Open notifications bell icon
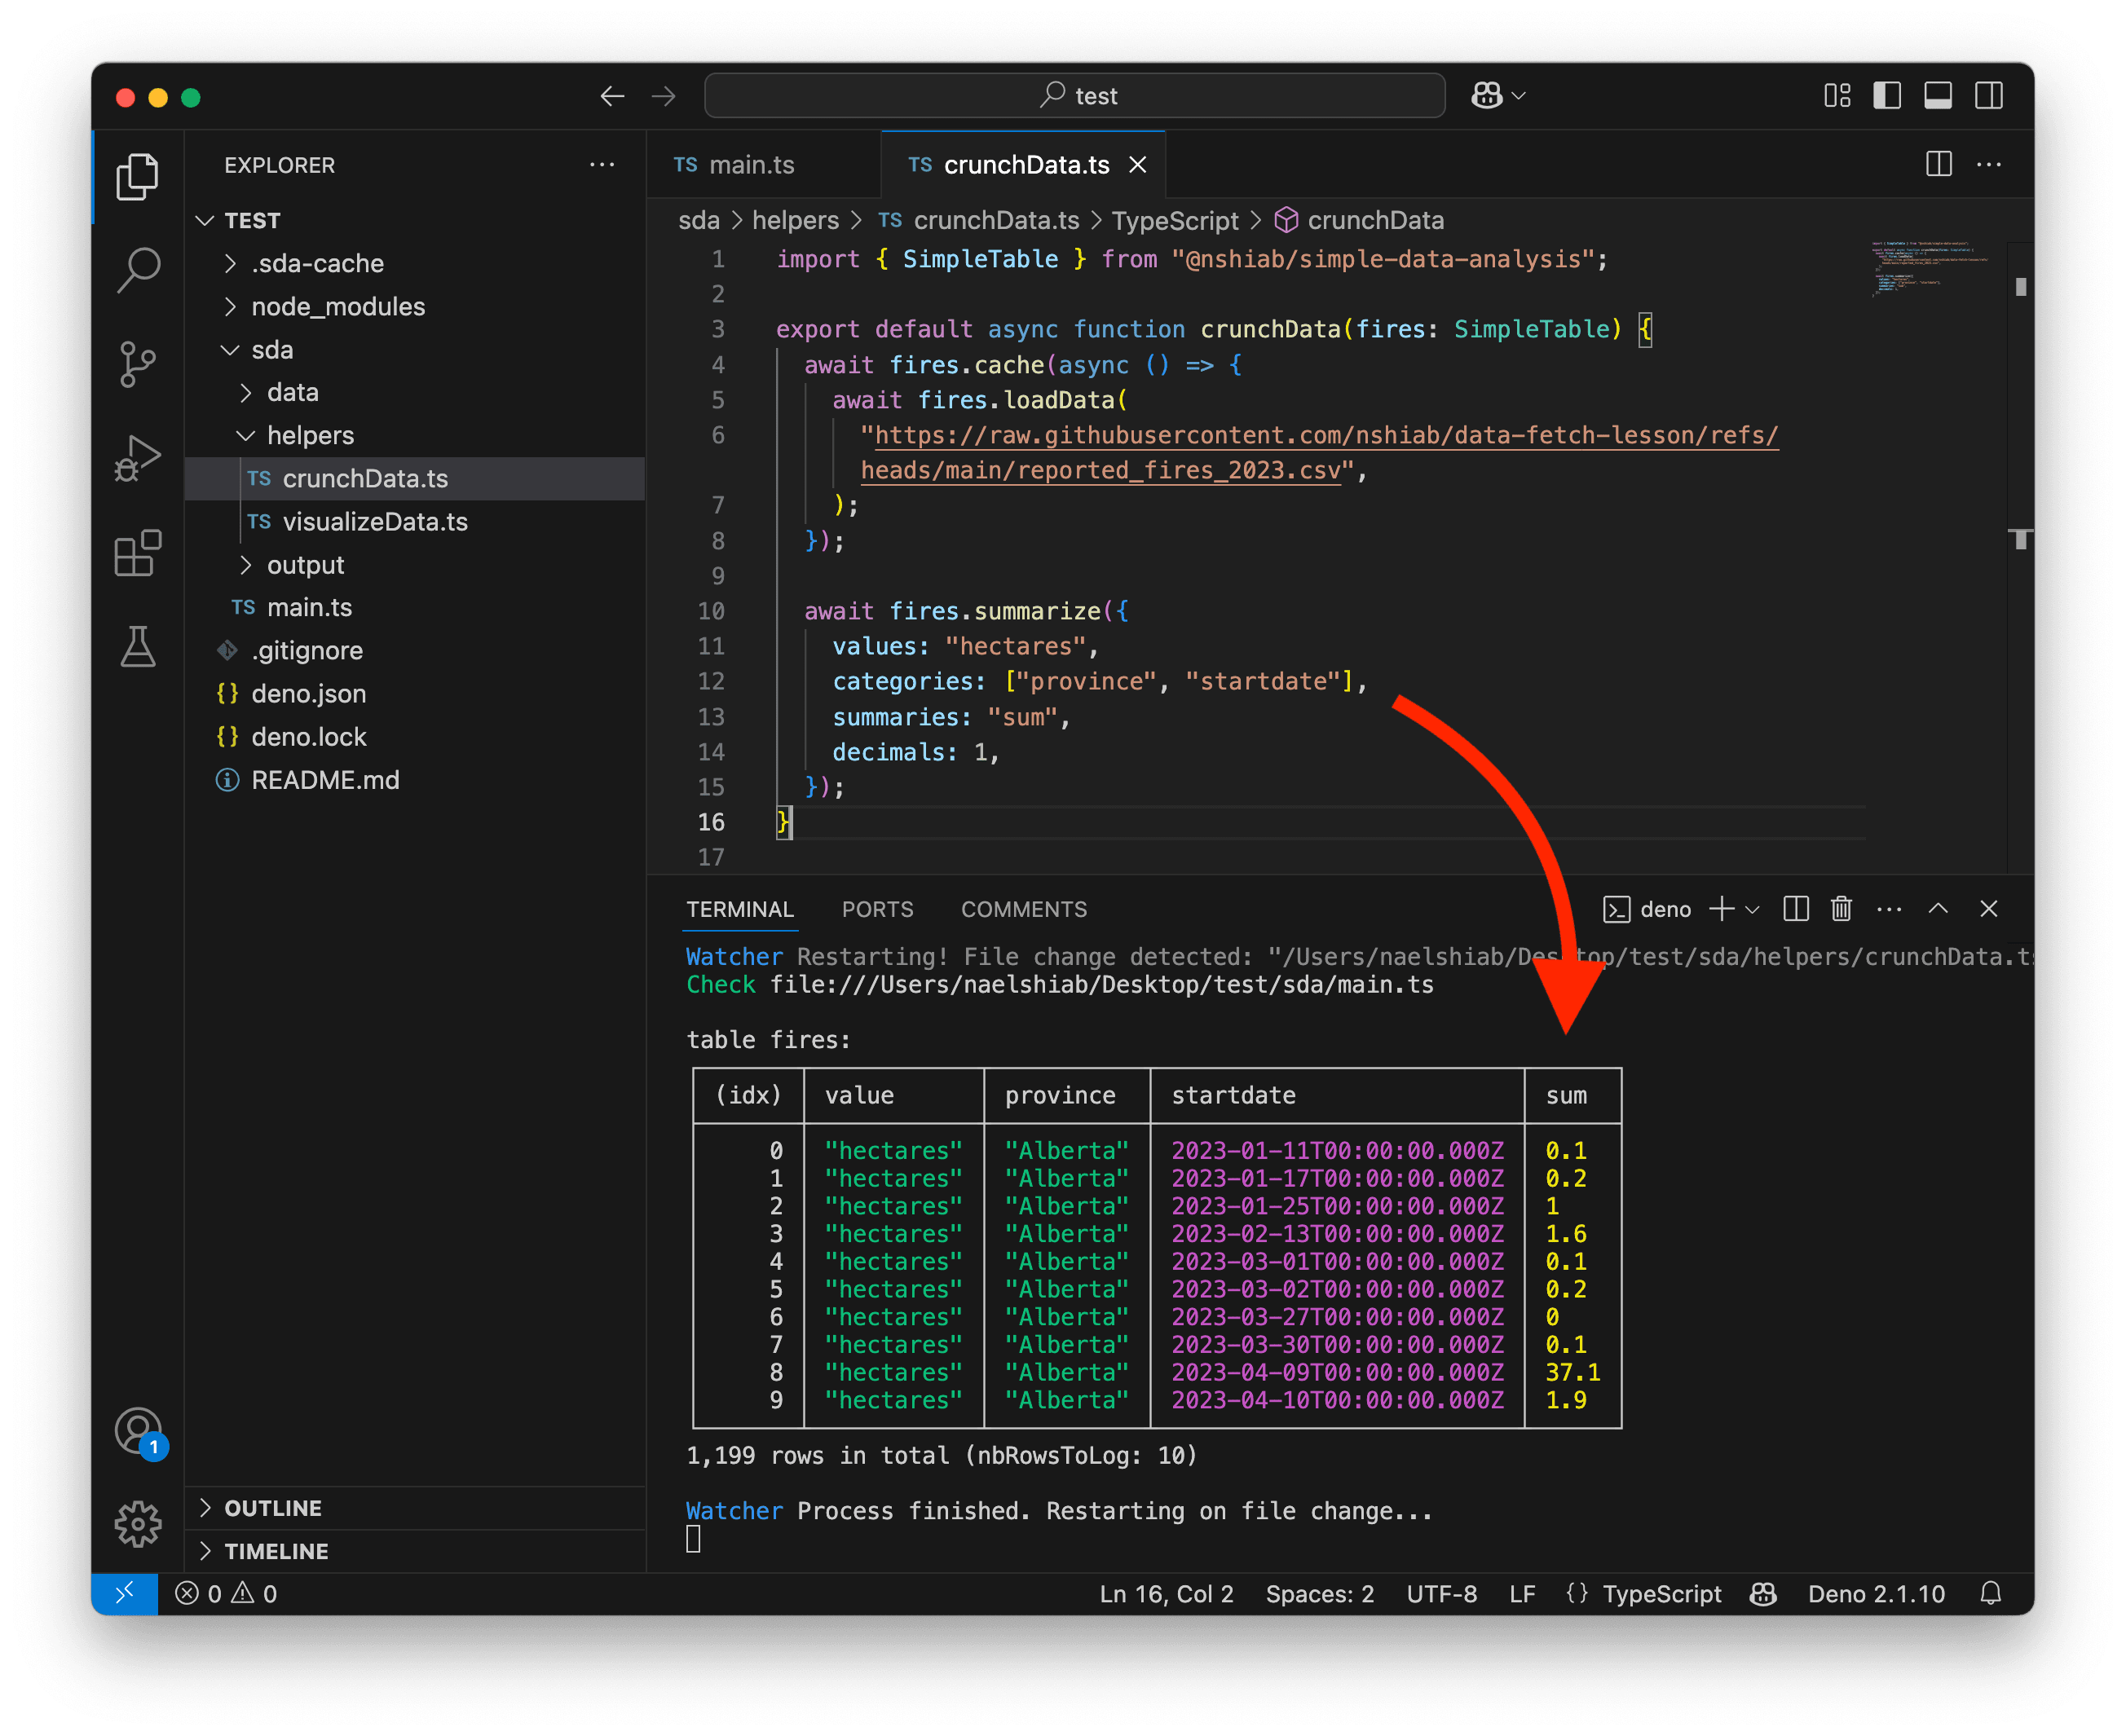2126x1736 pixels. pyautogui.click(x=1991, y=1594)
